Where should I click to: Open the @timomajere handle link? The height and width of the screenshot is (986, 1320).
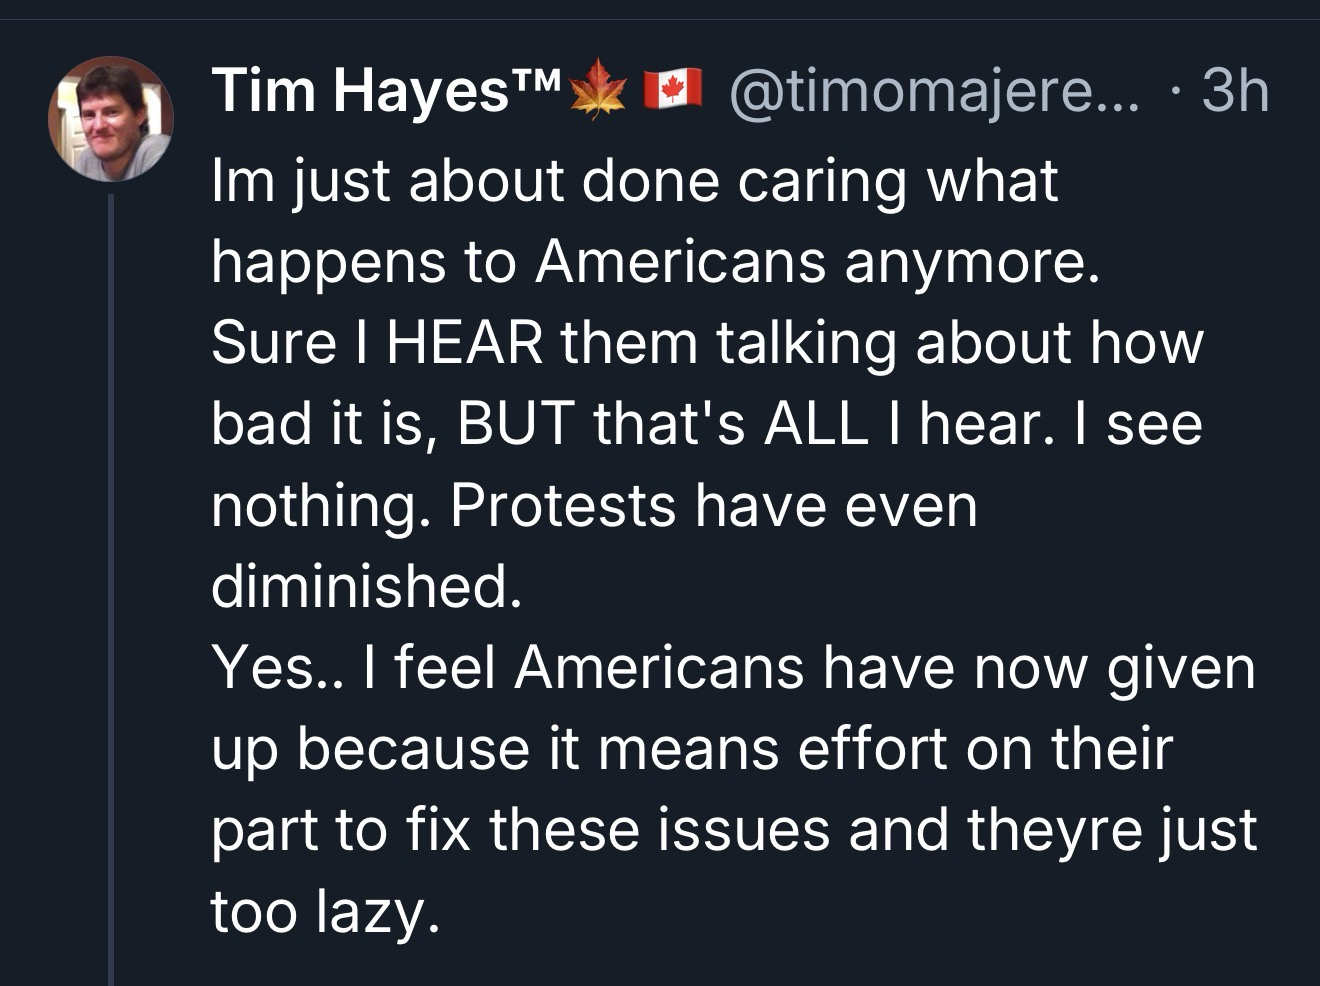coord(934,91)
